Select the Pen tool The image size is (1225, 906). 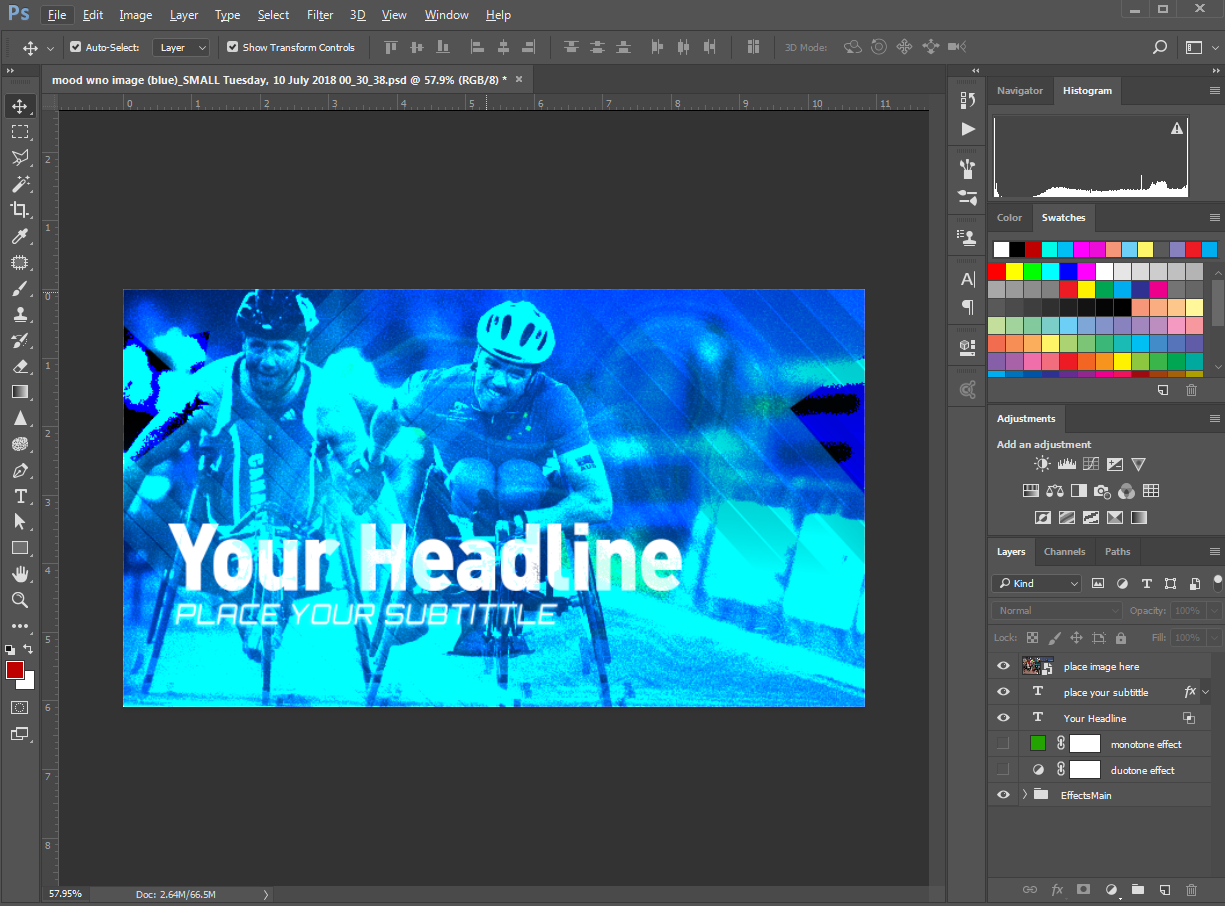pyautogui.click(x=20, y=470)
